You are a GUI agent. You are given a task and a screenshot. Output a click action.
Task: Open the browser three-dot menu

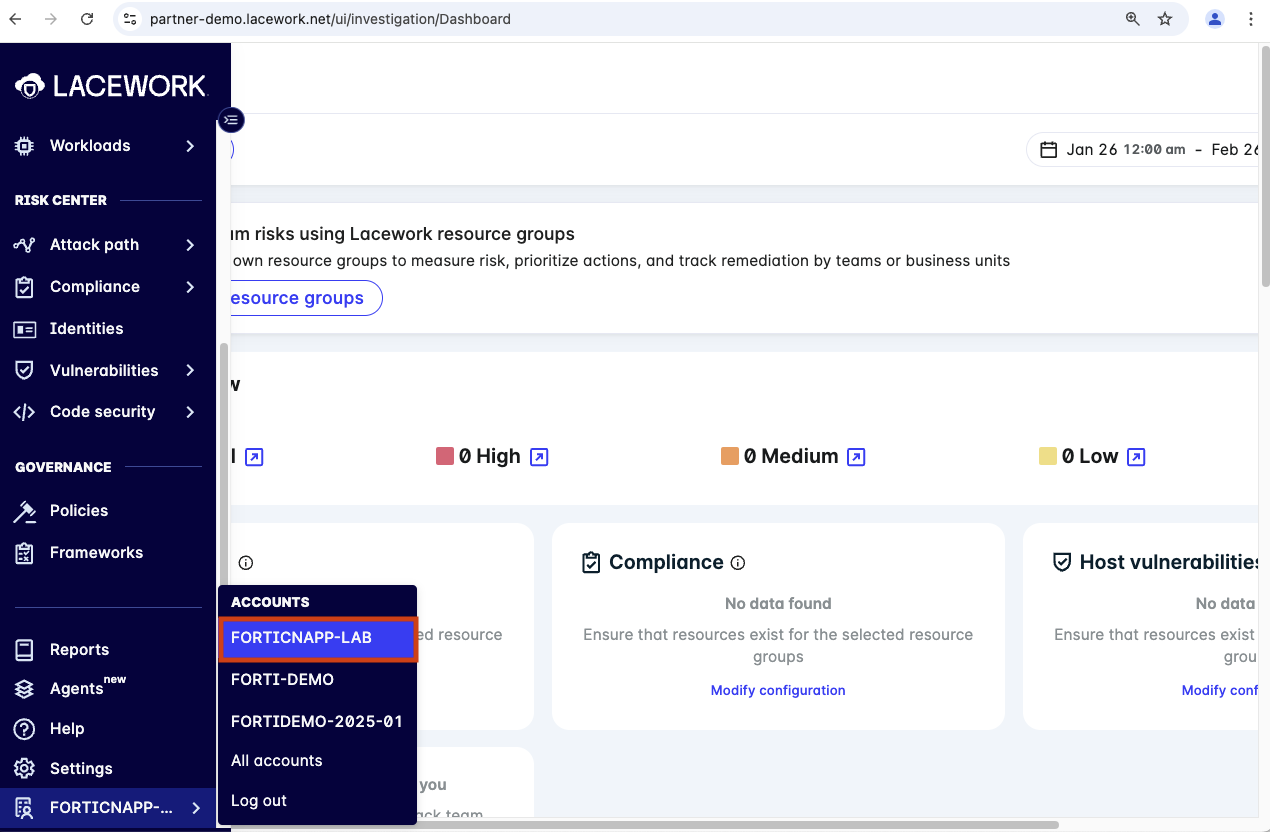point(1251,19)
